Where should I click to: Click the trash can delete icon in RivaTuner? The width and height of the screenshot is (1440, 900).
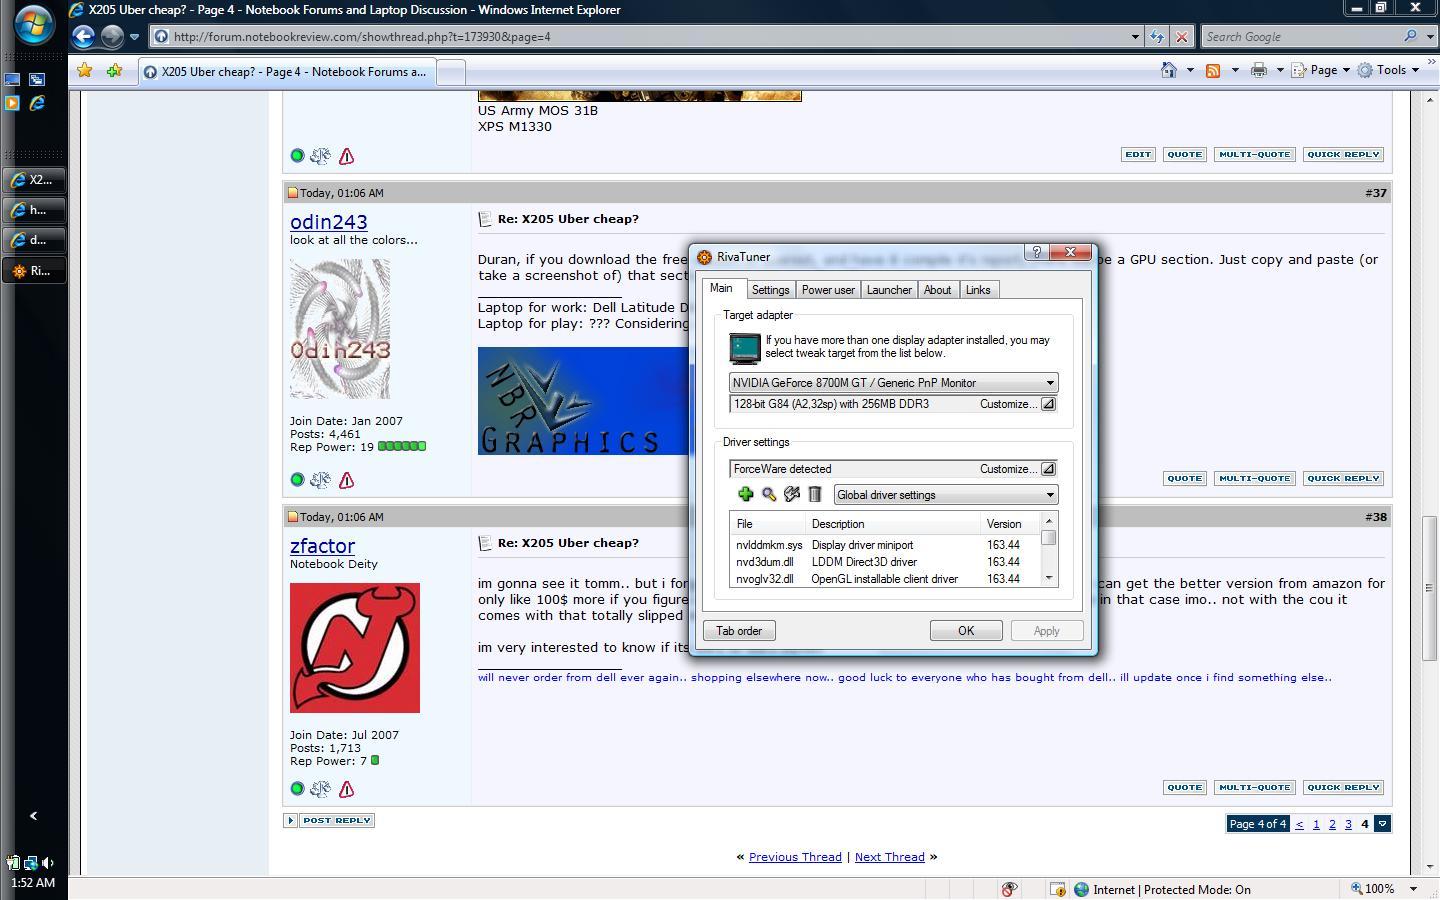815,494
